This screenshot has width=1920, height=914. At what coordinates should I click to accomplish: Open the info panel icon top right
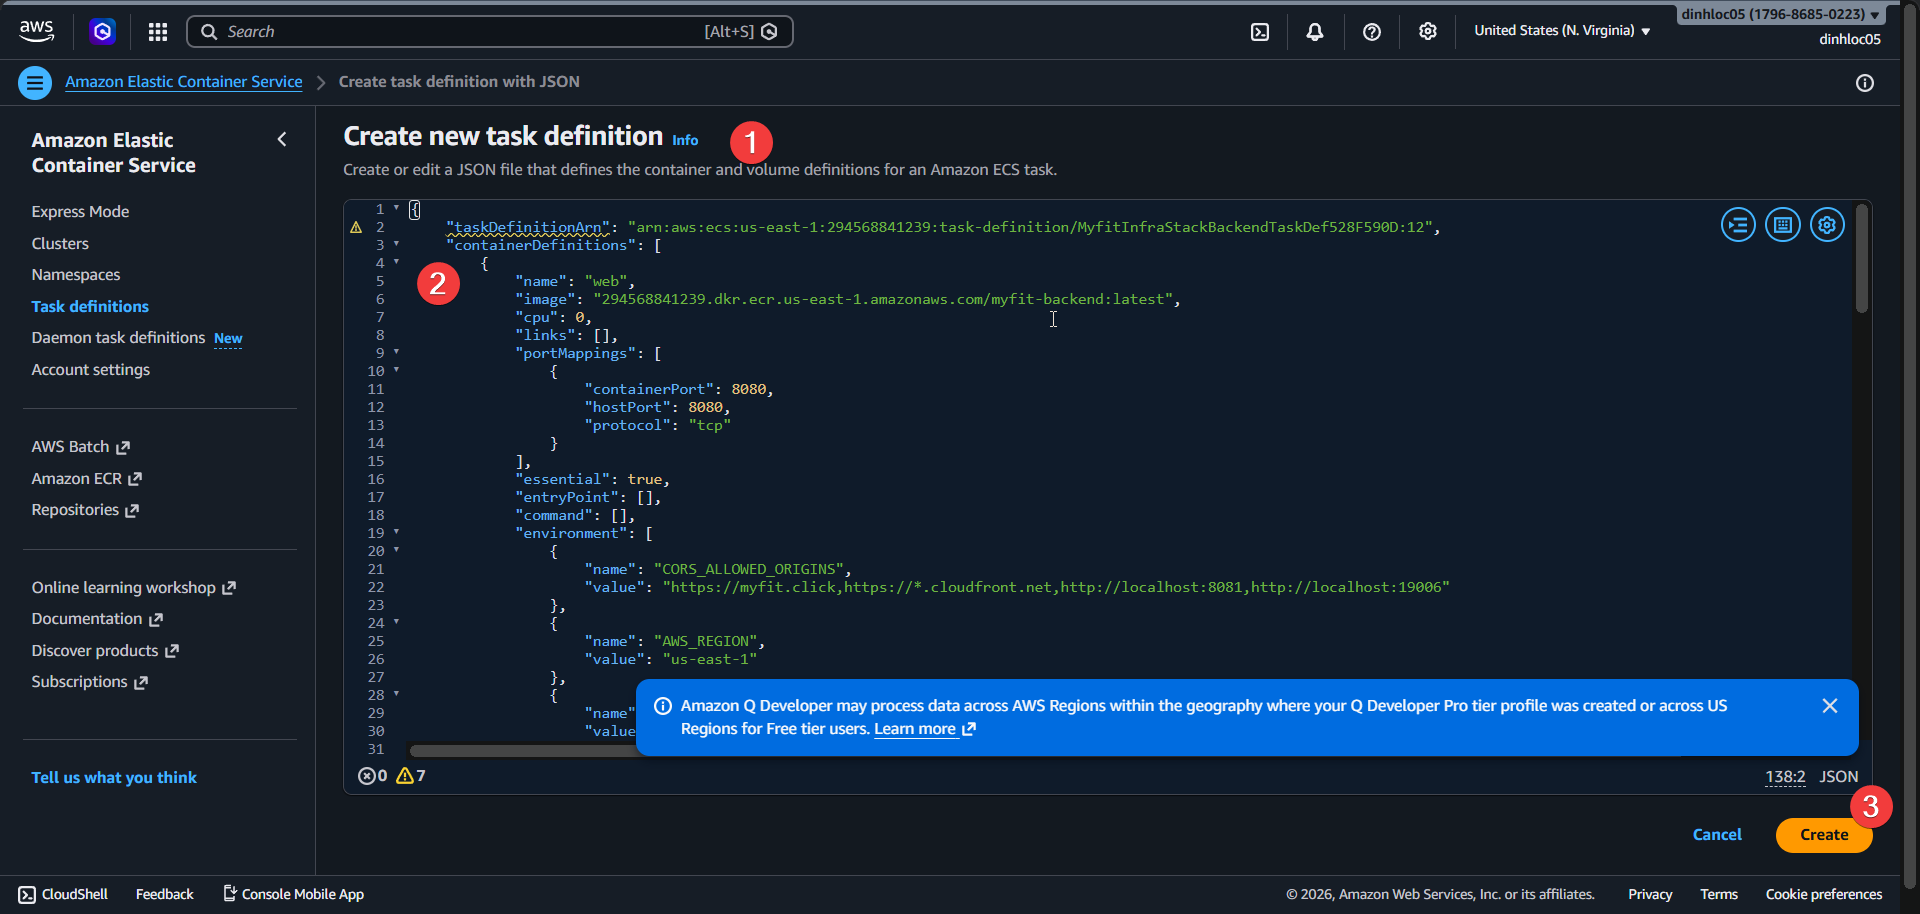(1865, 83)
